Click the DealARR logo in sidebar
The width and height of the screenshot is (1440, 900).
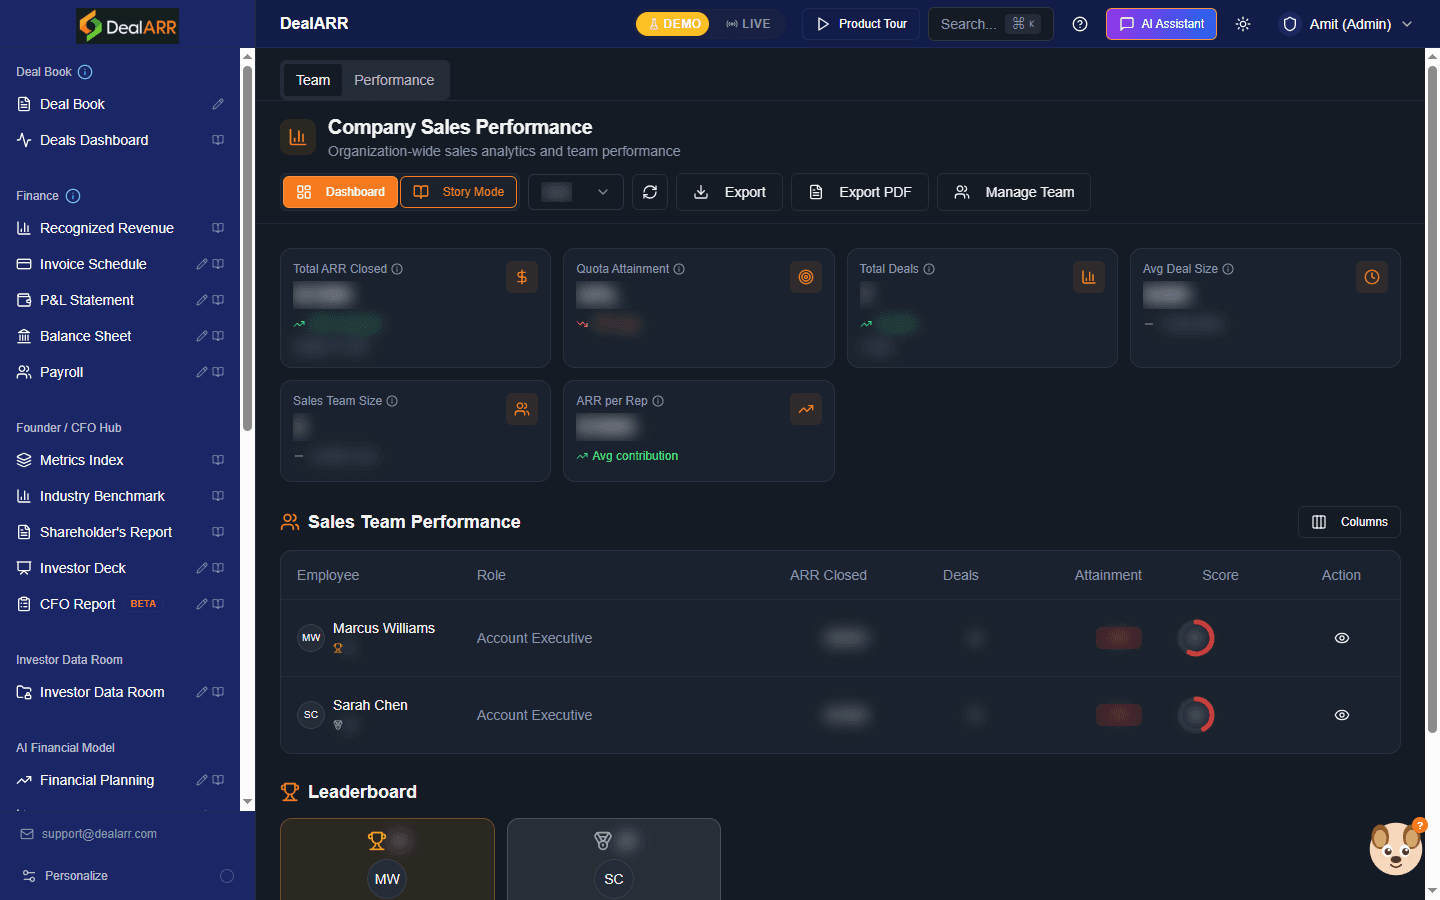[128, 26]
